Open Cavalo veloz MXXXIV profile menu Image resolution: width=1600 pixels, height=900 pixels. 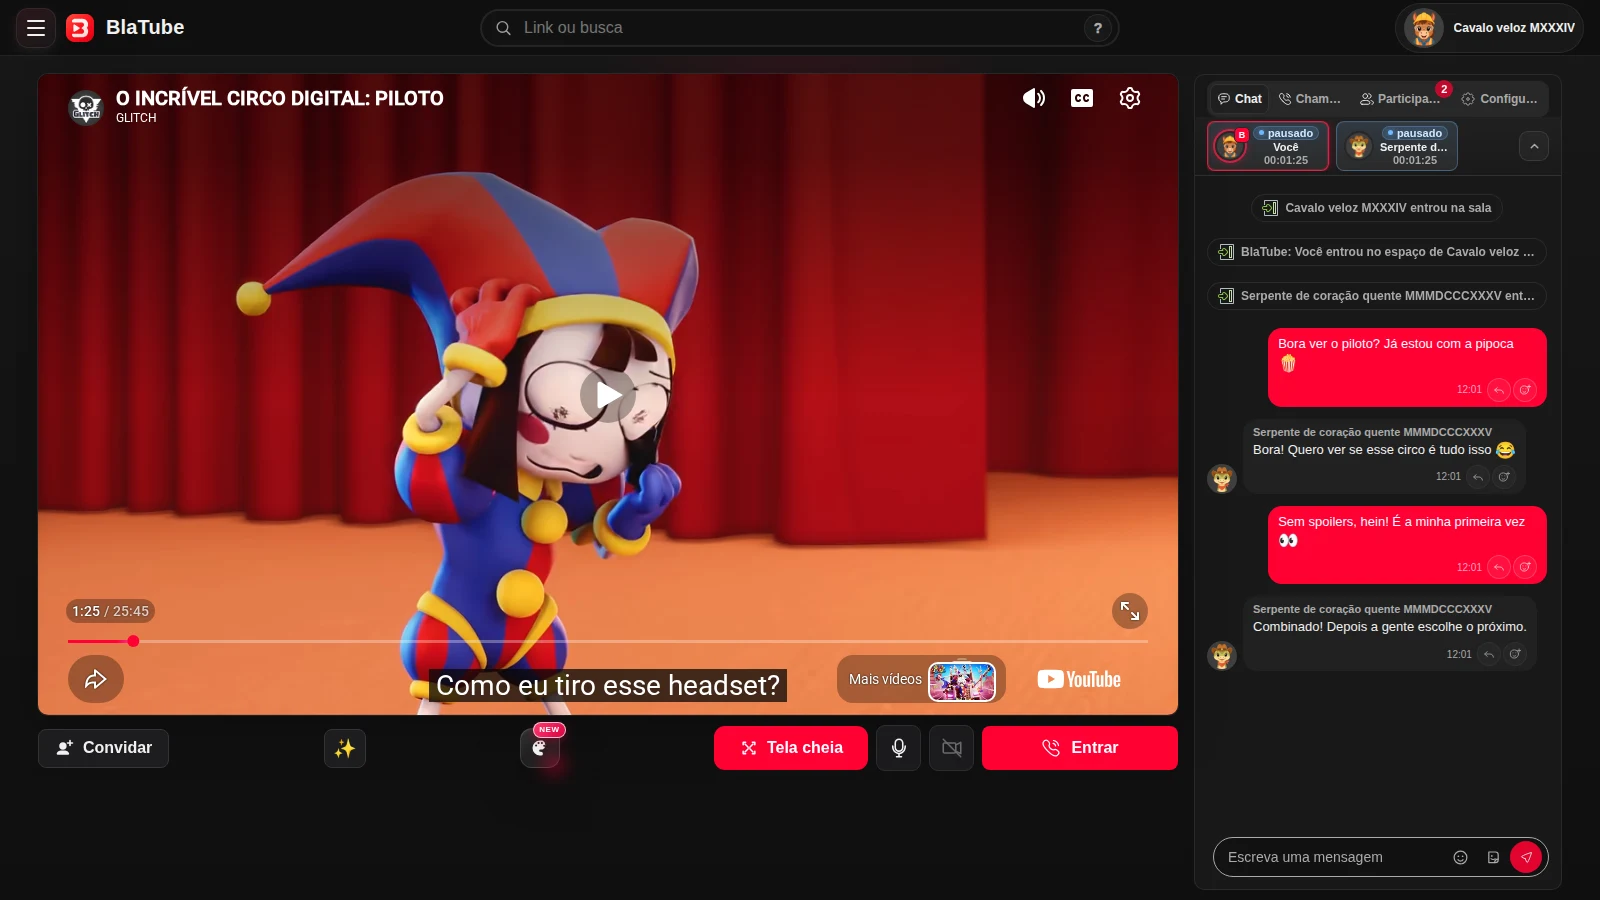[x=1490, y=28]
